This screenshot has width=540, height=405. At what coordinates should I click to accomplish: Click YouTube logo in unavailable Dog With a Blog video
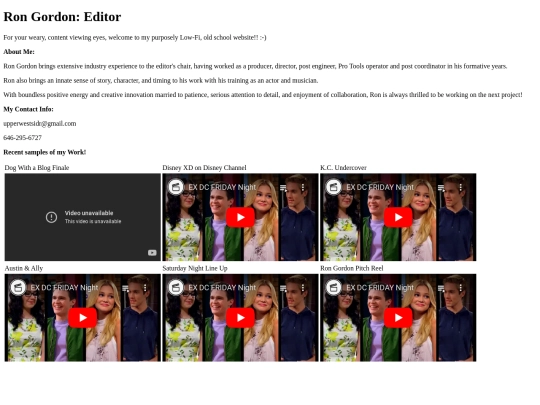(x=152, y=253)
